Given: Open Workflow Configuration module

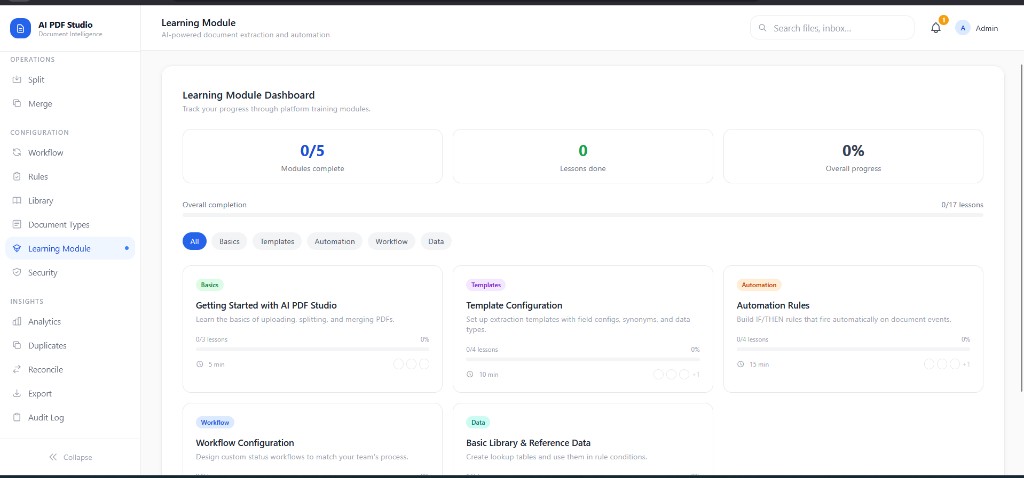Looking at the screenshot, I should coord(312,439).
